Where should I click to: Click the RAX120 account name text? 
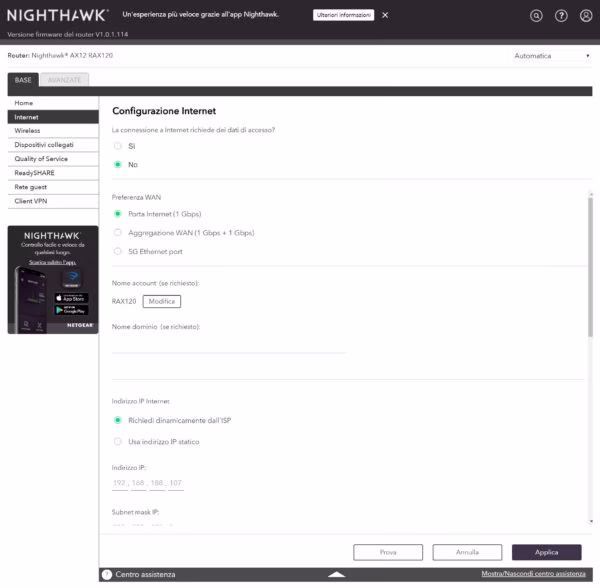[x=124, y=301]
